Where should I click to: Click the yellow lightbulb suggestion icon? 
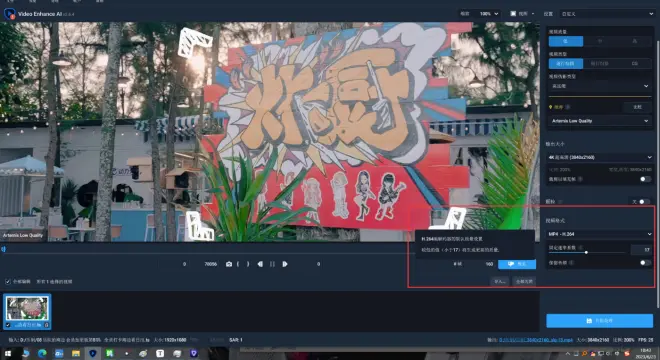pyautogui.click(x=550, y=107)
